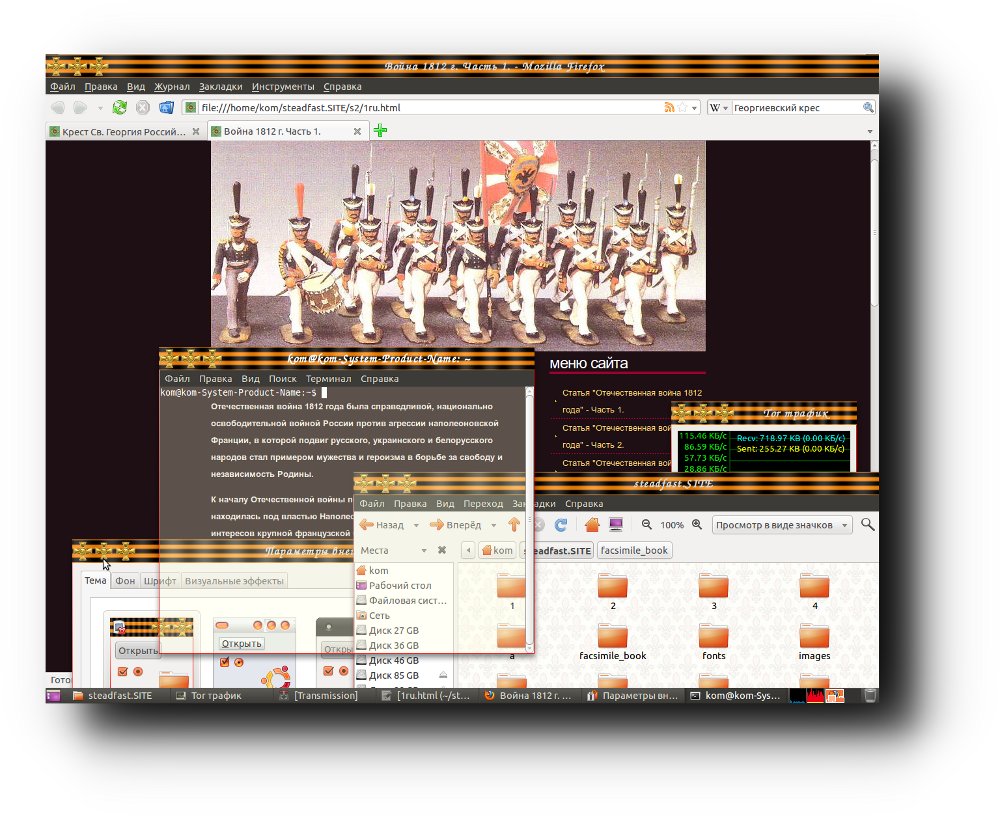Viewport: 1000px width, 816px height.
Task: Open the 'facsimile_book' folder icon
Action: click(x=613, y=636)
